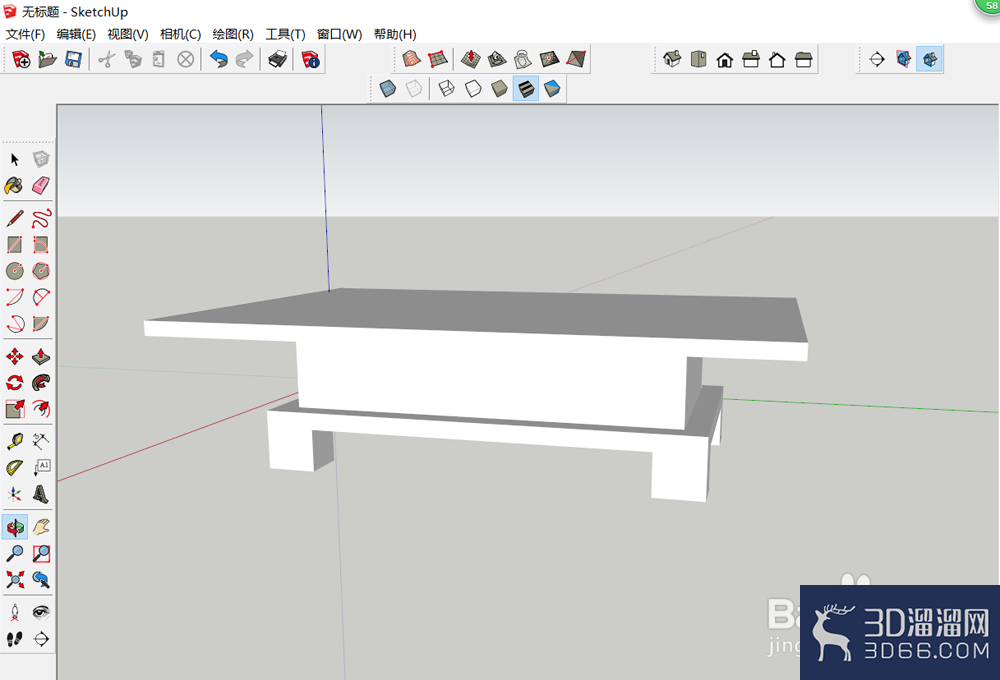Click the Redo arrow

pos(245,59)
